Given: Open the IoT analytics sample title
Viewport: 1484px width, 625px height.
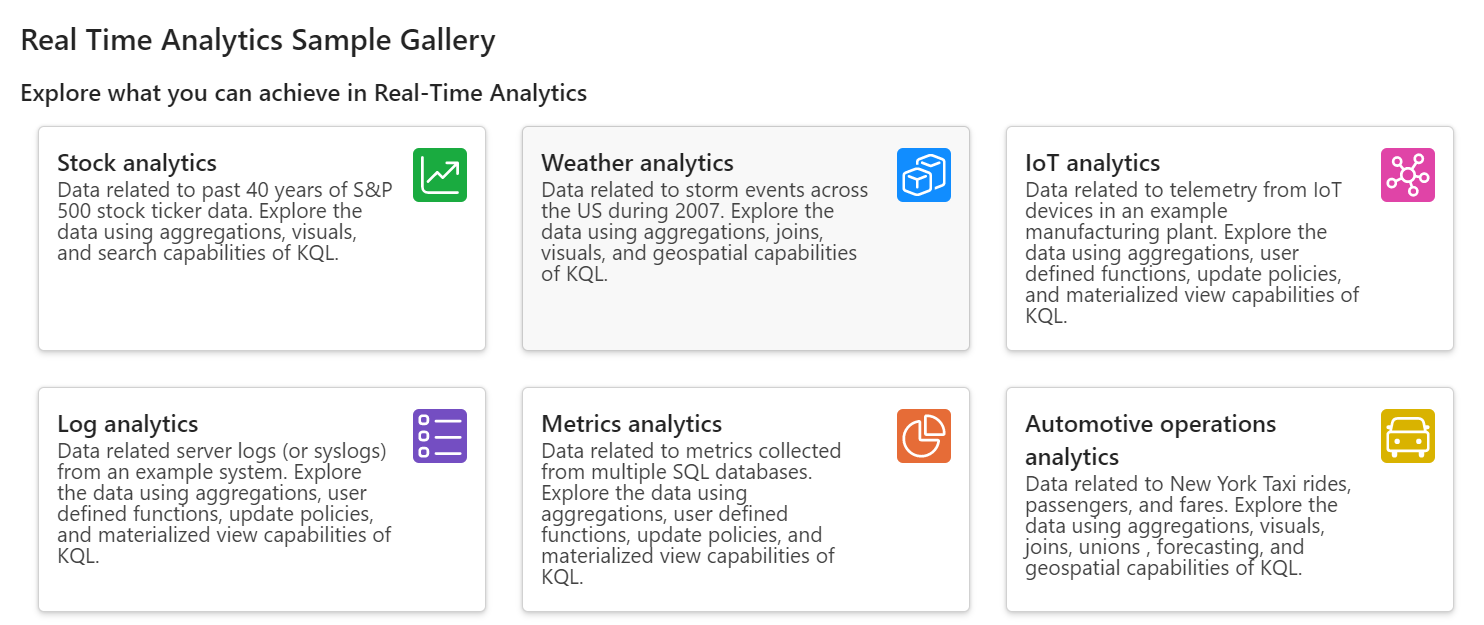Looking at the screenshot, I should tap(1092, 163).
